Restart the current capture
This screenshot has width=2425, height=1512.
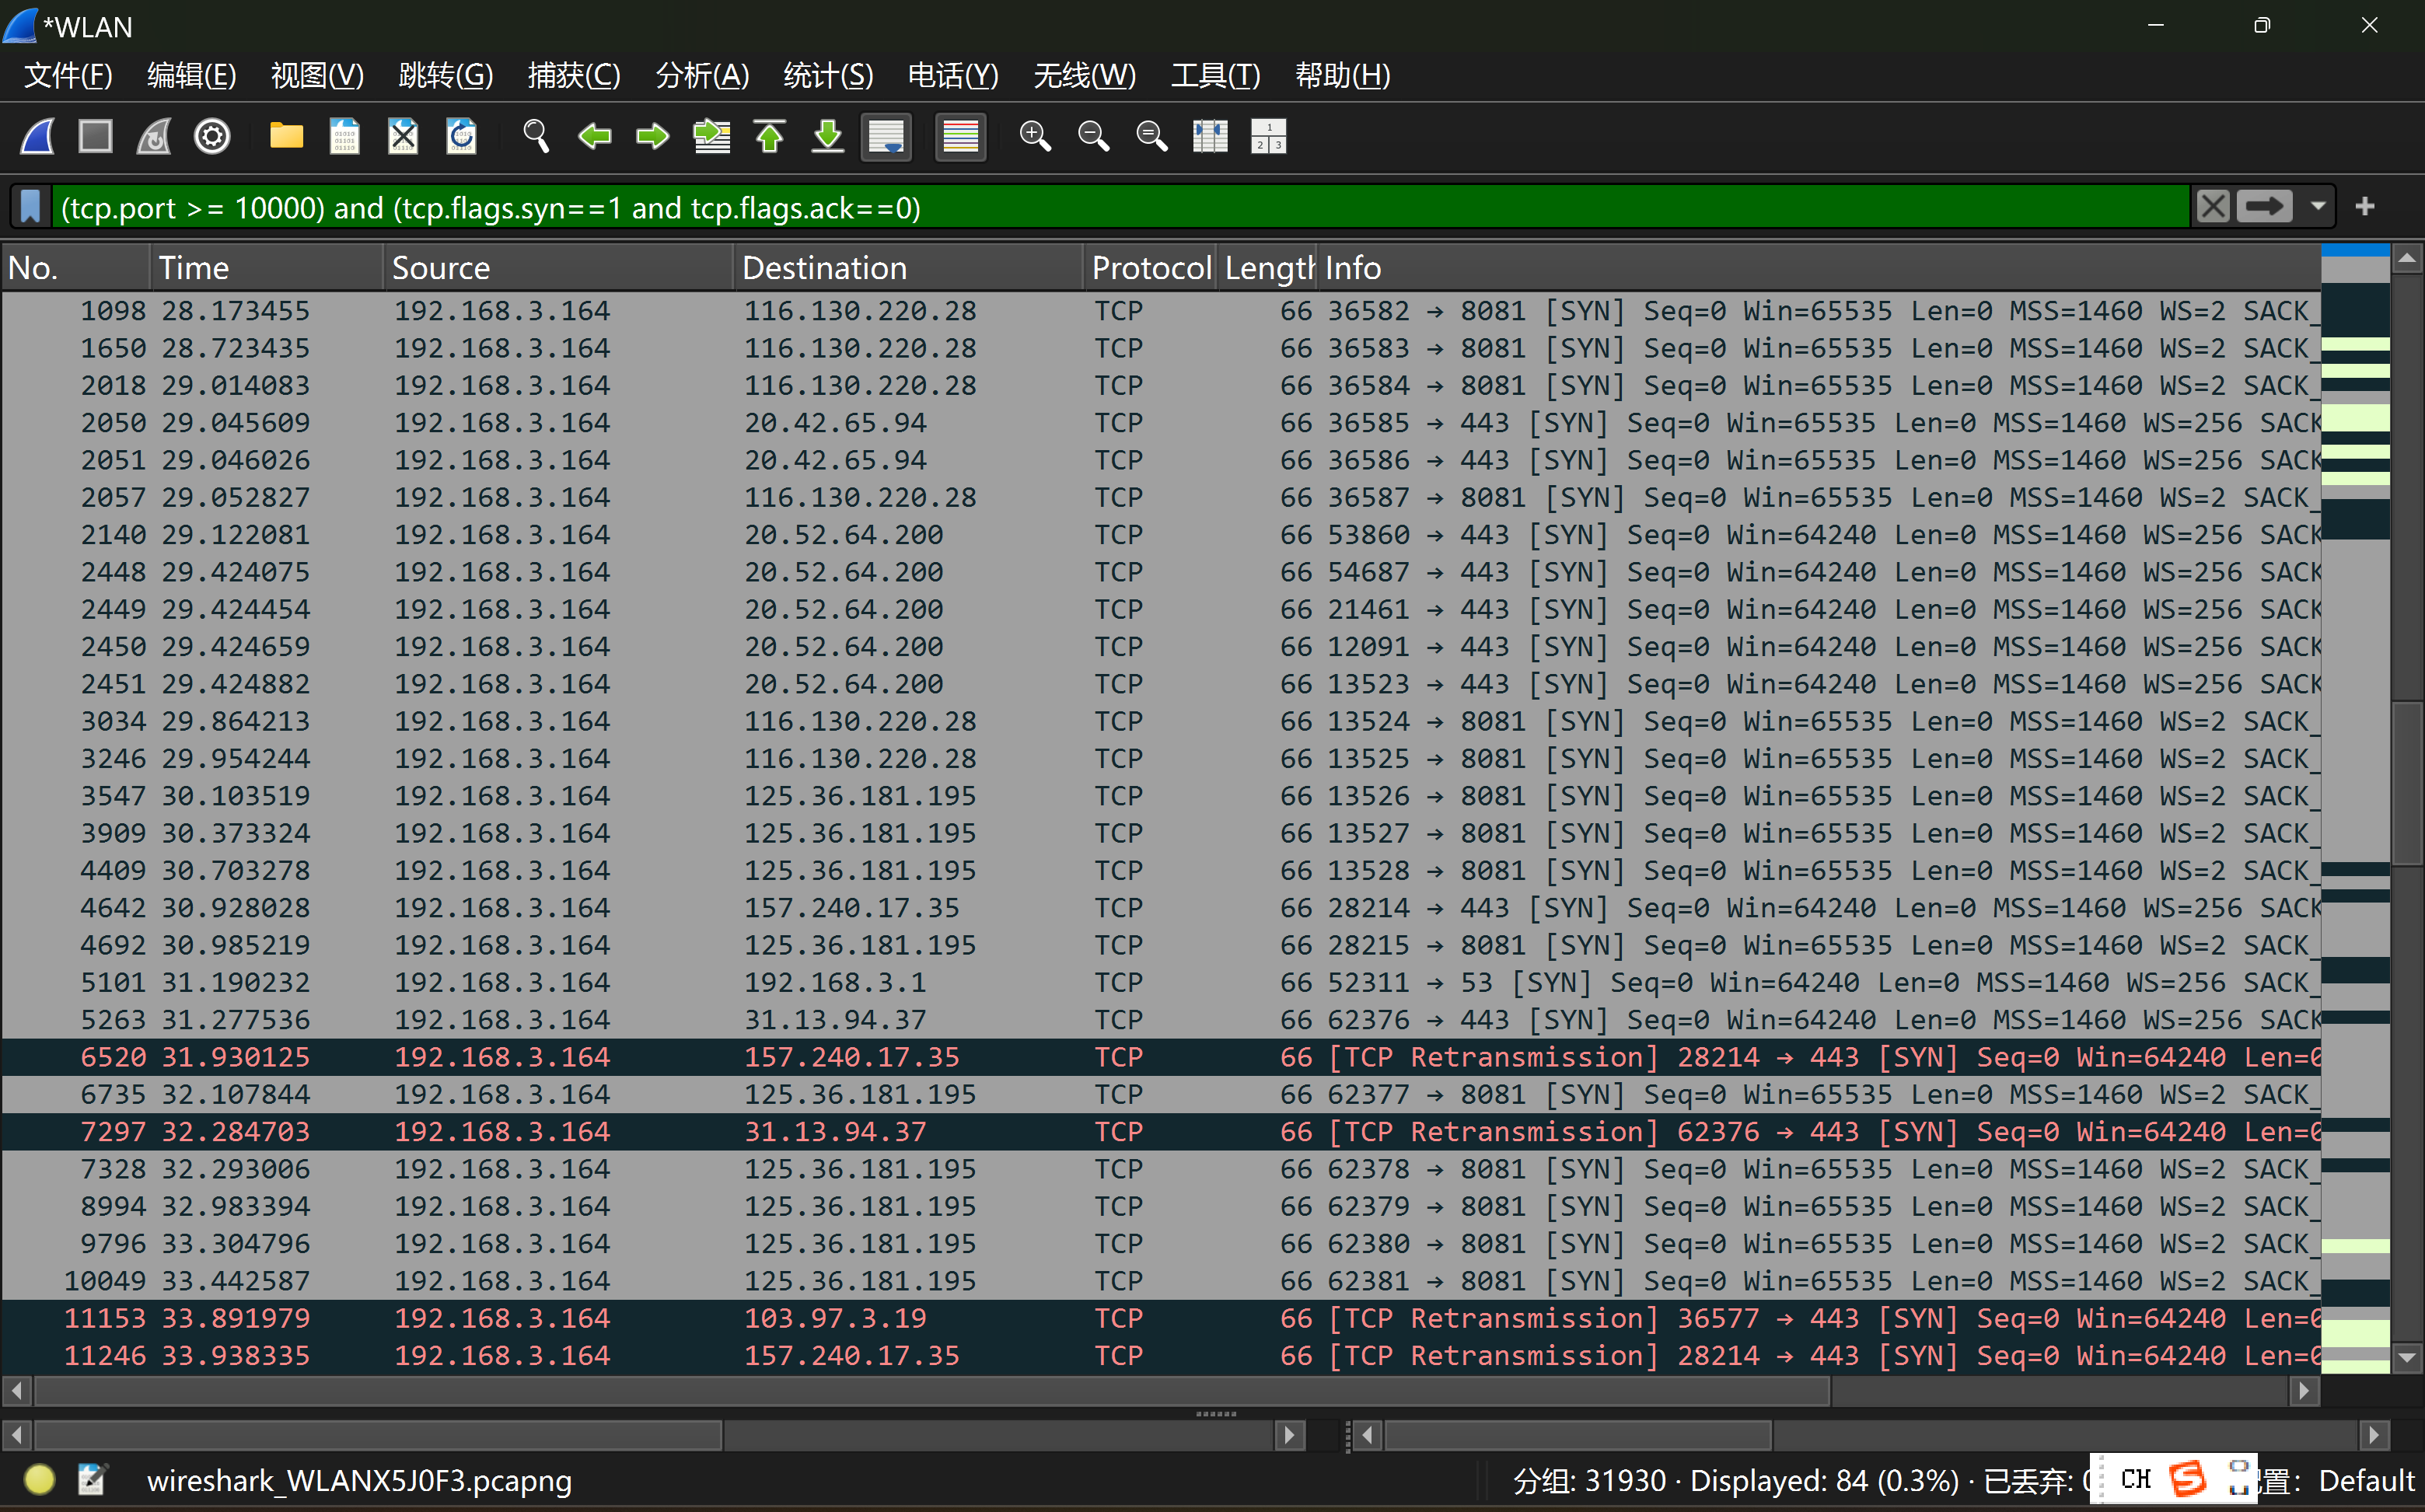pyautogui.click(x=154, y=136)
